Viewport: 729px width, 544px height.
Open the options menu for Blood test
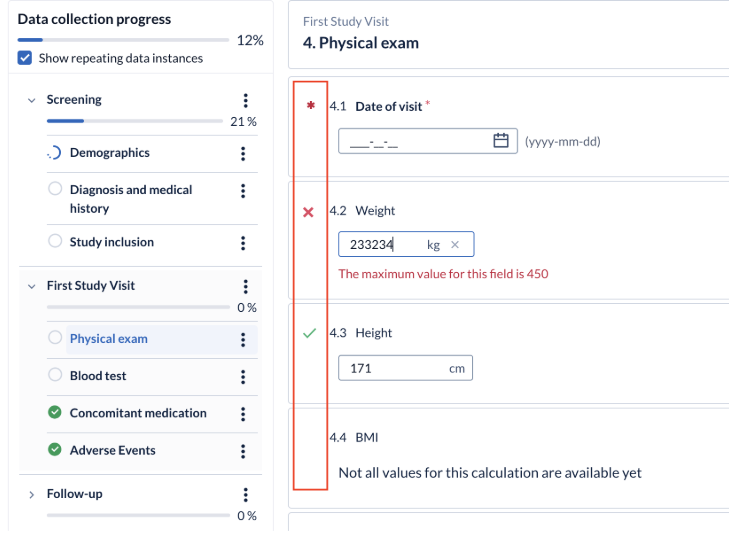(x=243, y=377)
